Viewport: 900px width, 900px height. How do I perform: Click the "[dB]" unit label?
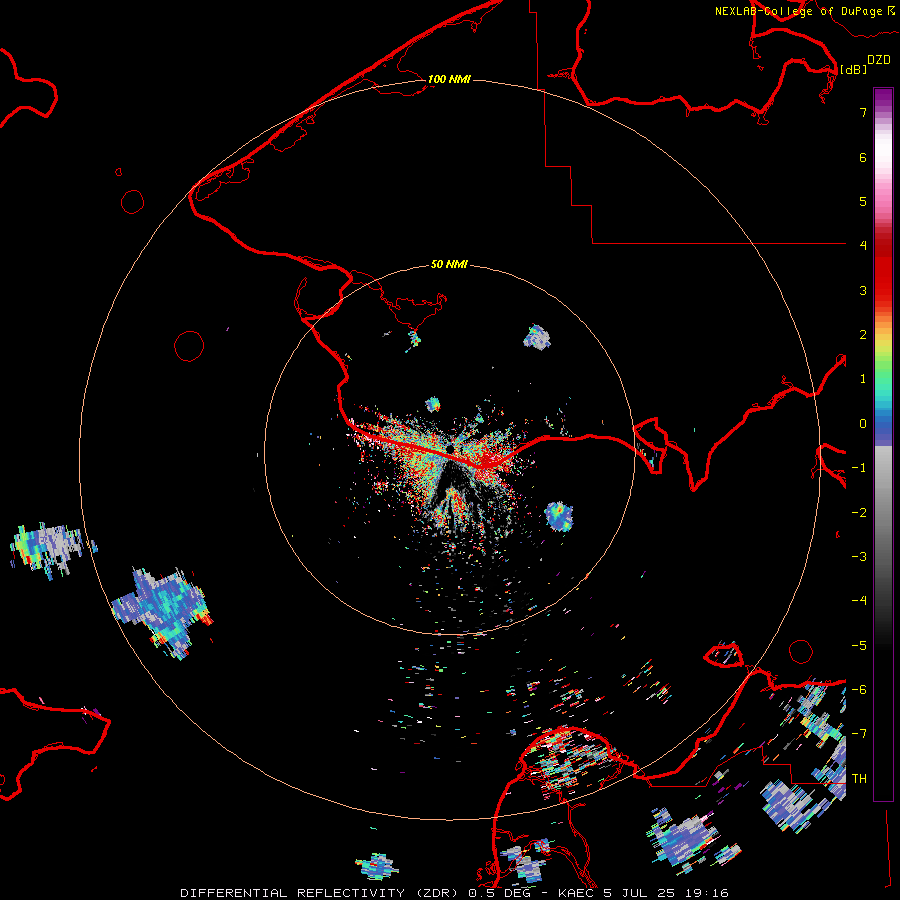click(854, 69)
